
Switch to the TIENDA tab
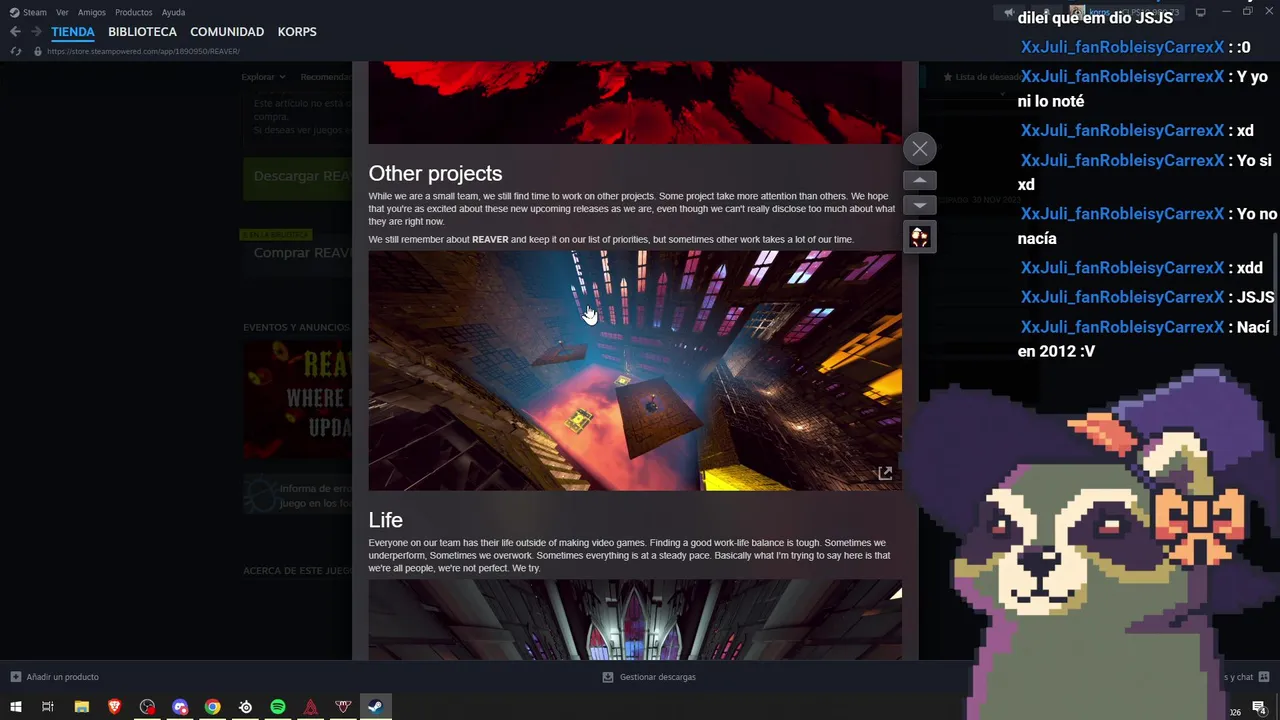point(73,32)
